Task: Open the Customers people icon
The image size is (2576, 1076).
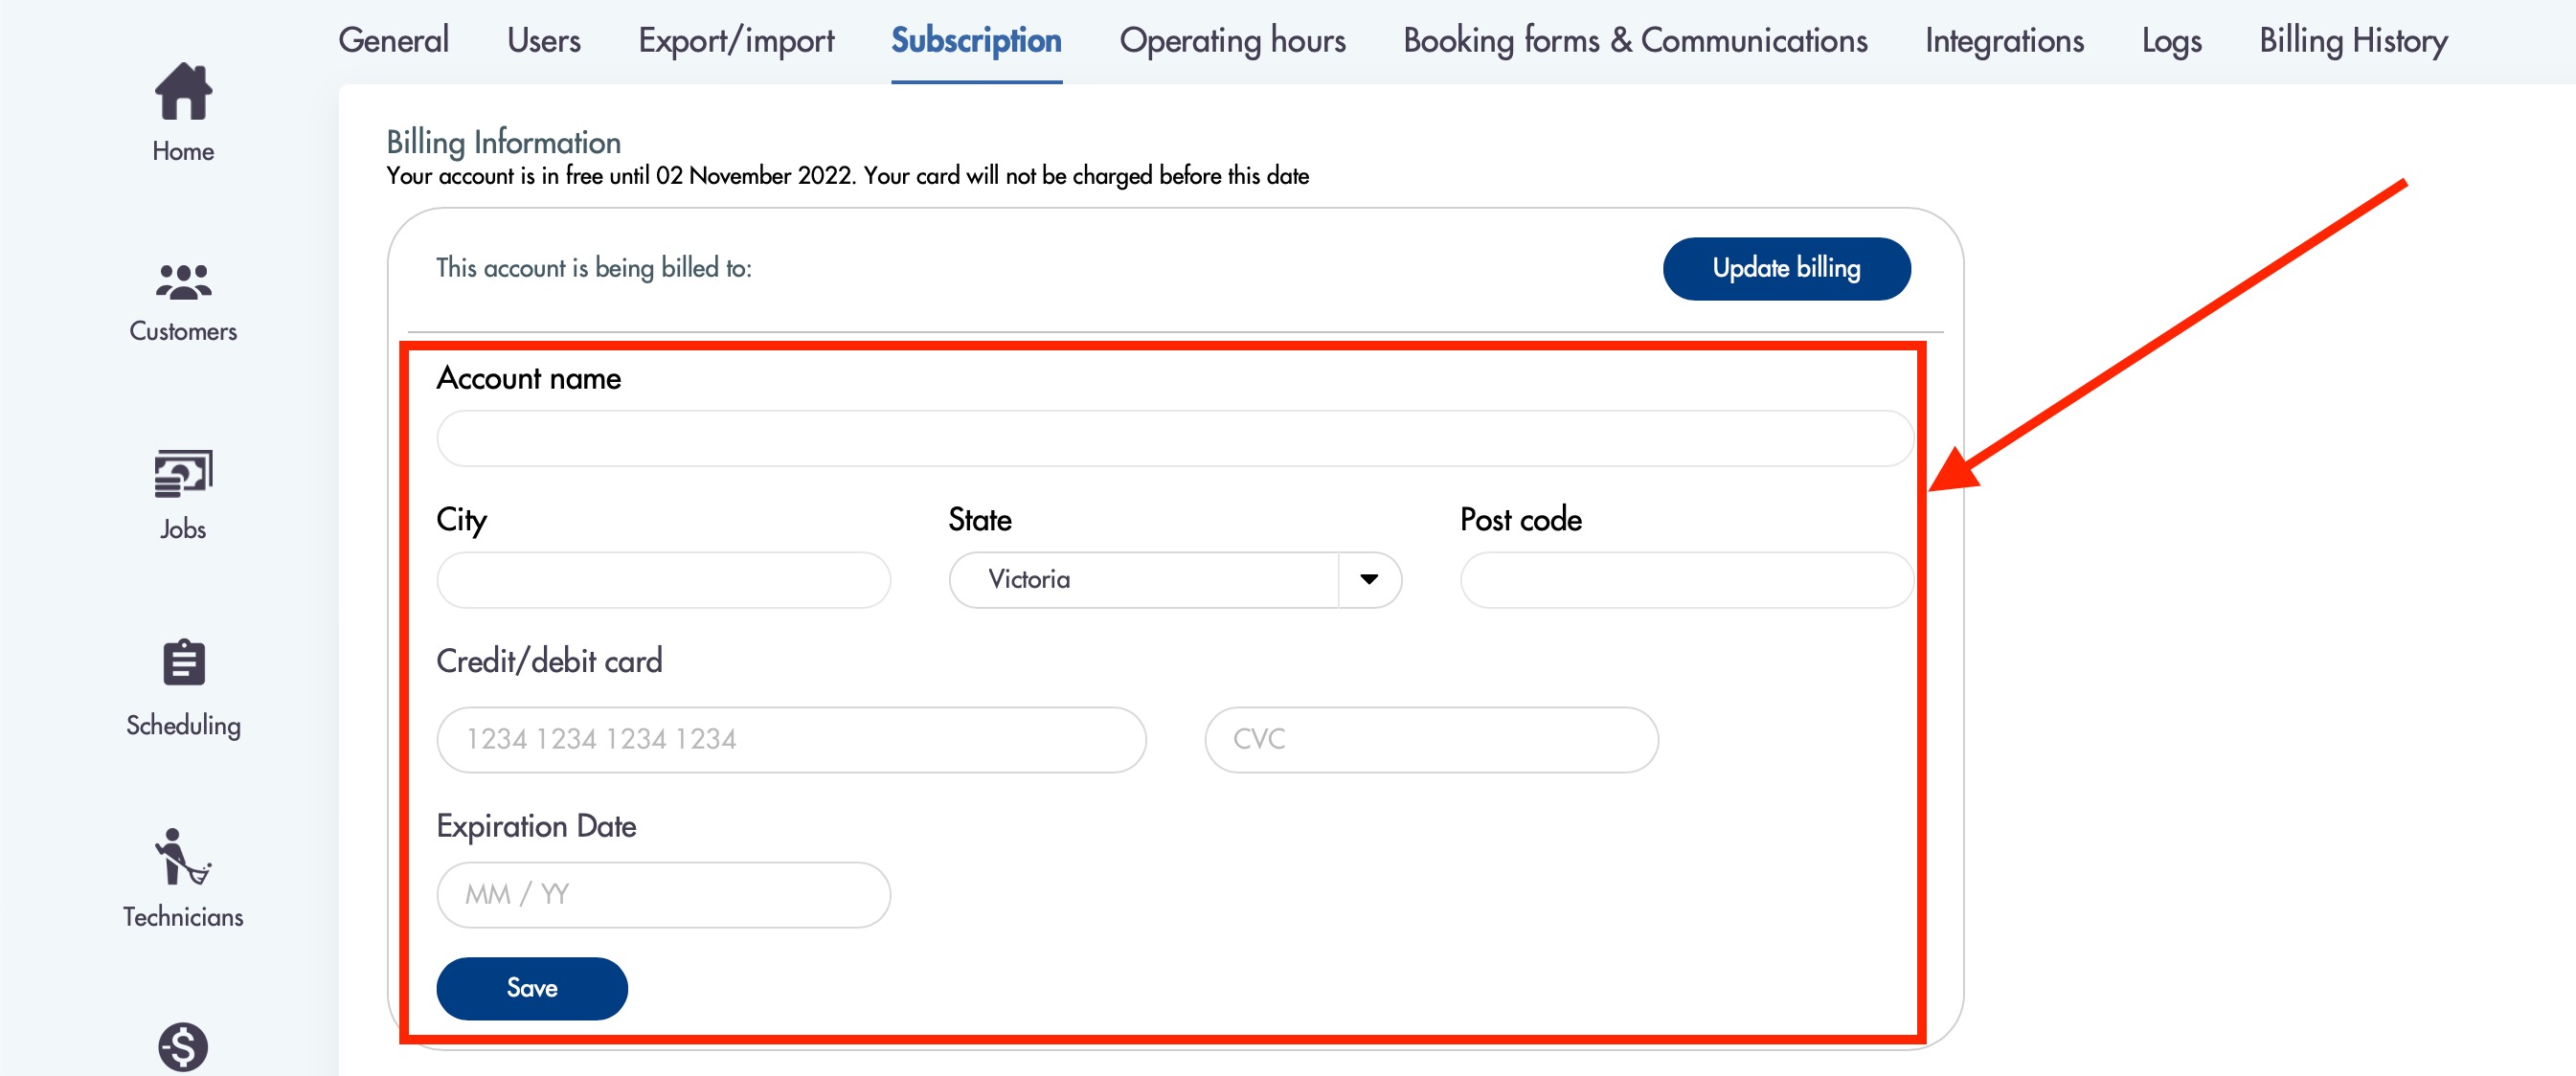Action: click(x=183, y=282)
